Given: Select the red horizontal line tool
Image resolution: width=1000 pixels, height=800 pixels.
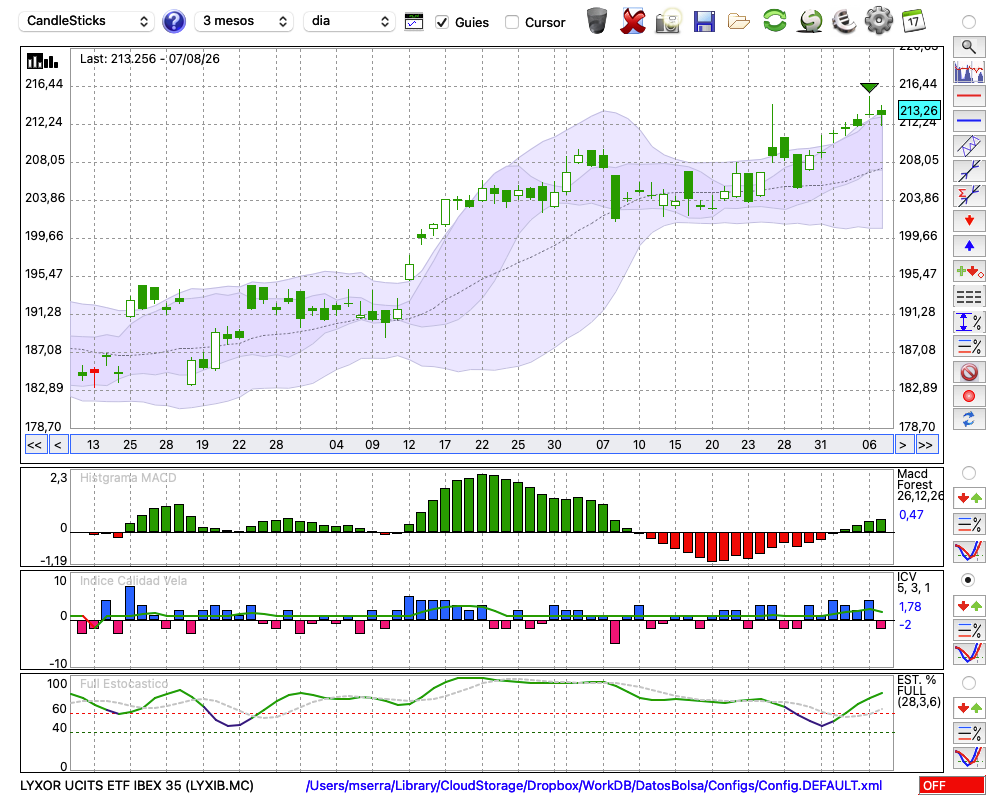Looking at the screenshot, I should pos(969,96).
